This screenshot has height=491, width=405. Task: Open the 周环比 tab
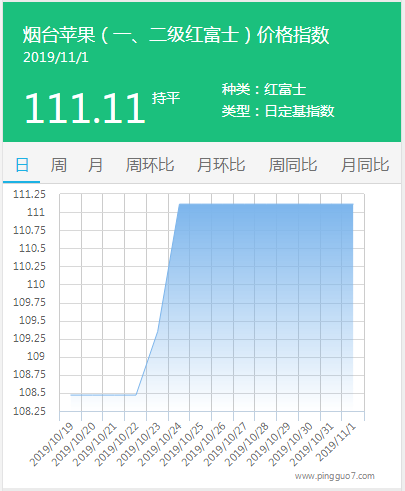point(150,165)
